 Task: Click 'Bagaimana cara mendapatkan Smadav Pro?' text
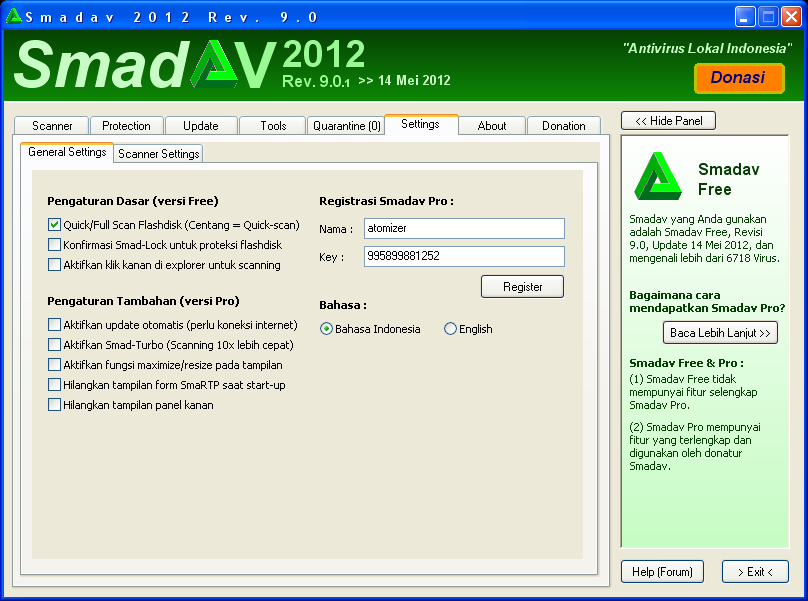(x=707, y=302)
